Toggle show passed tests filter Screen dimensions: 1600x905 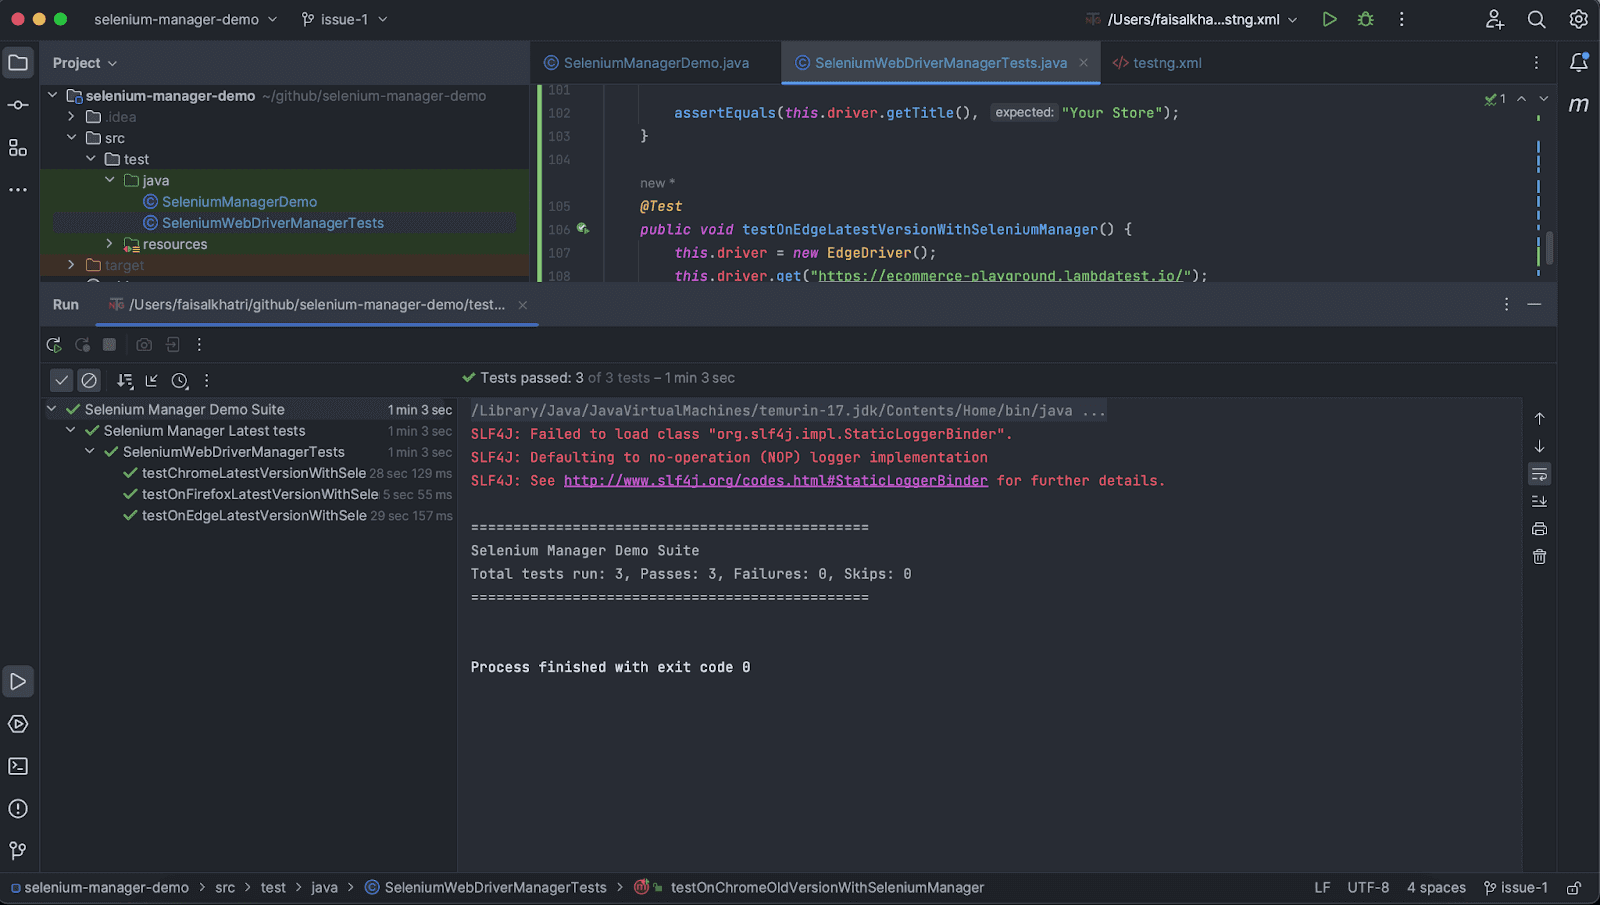[x=61, y=380]
